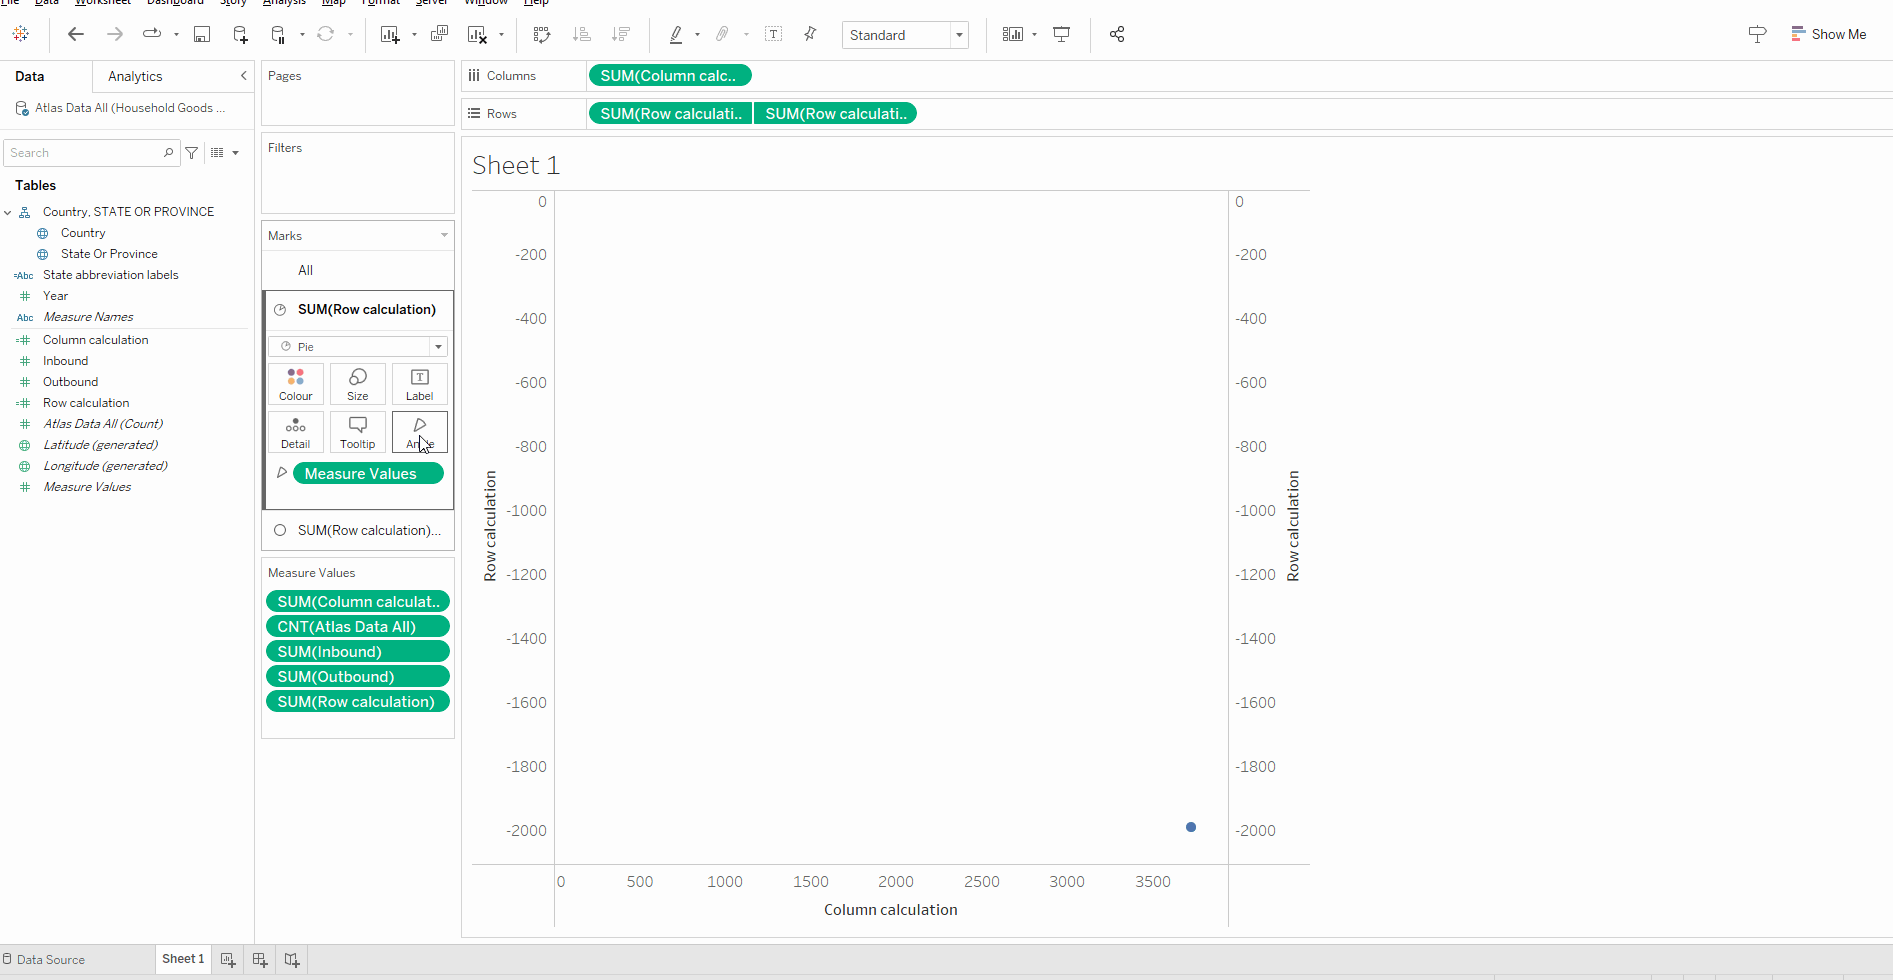Select the Sheet 1 tab

click(x=183, y=959)
